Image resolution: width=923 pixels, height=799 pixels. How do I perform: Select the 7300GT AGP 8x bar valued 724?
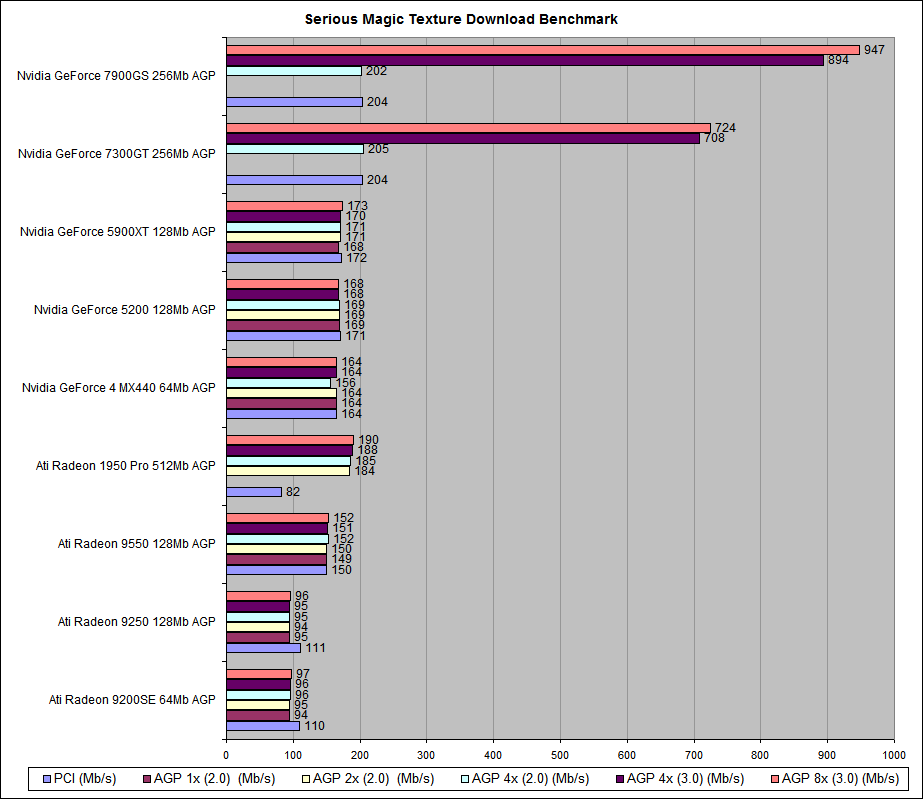(x=469, y=128)
